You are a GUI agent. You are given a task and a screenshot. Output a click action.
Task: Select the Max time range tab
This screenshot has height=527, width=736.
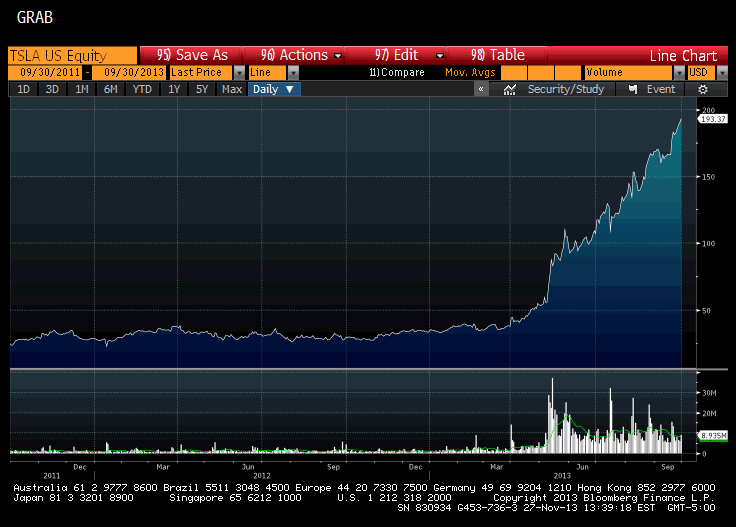(232, 89)
